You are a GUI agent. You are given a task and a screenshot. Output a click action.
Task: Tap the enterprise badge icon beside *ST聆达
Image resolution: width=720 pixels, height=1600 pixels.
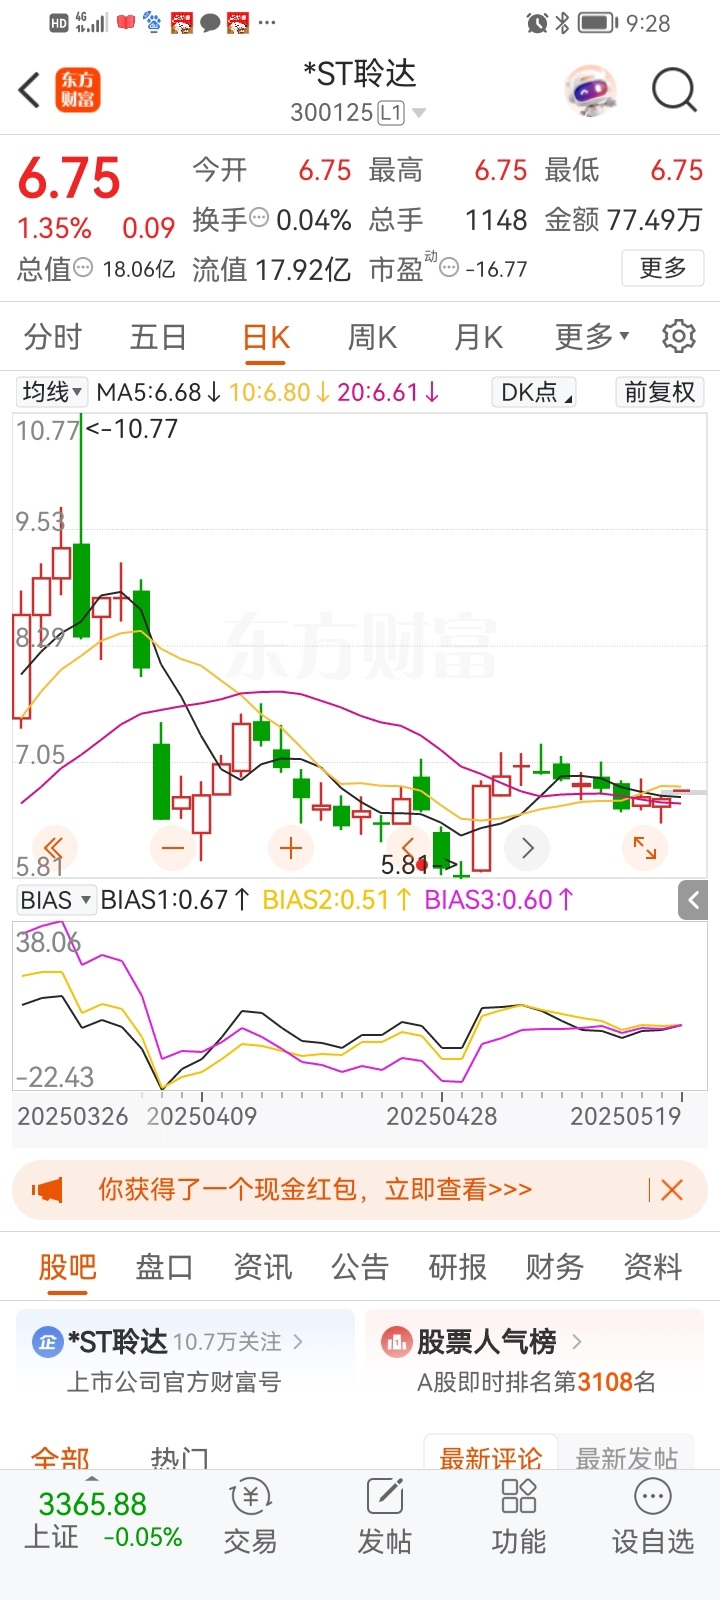[x=48, y=1342]
